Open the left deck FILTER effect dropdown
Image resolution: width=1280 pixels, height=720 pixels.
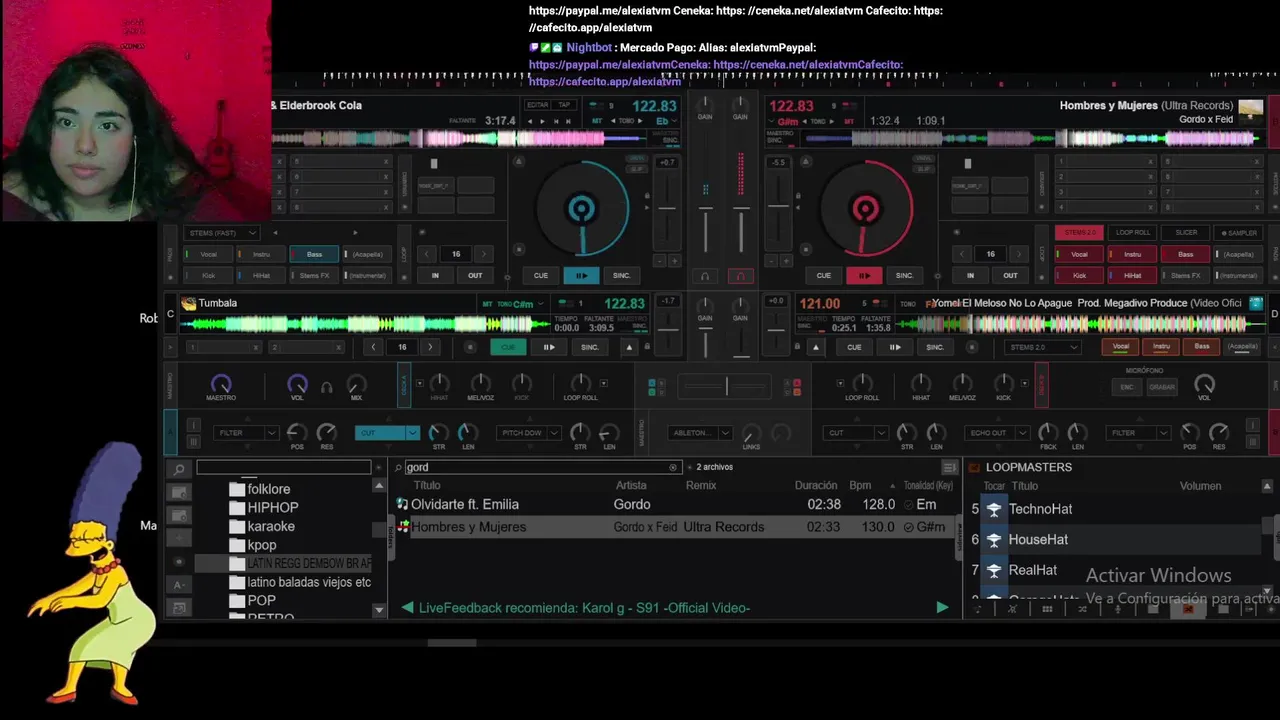(245, 433)
